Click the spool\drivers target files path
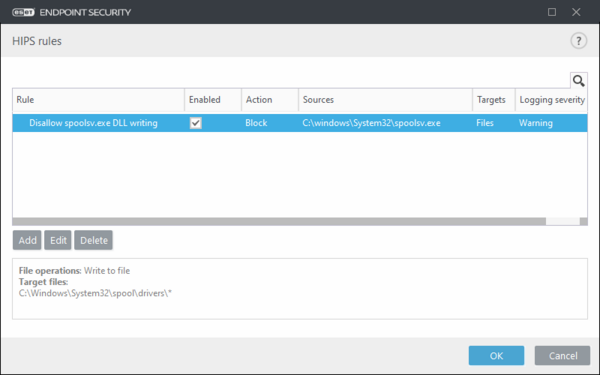The image size is (600, 375). pyautogui.click(x=95, y=293)
